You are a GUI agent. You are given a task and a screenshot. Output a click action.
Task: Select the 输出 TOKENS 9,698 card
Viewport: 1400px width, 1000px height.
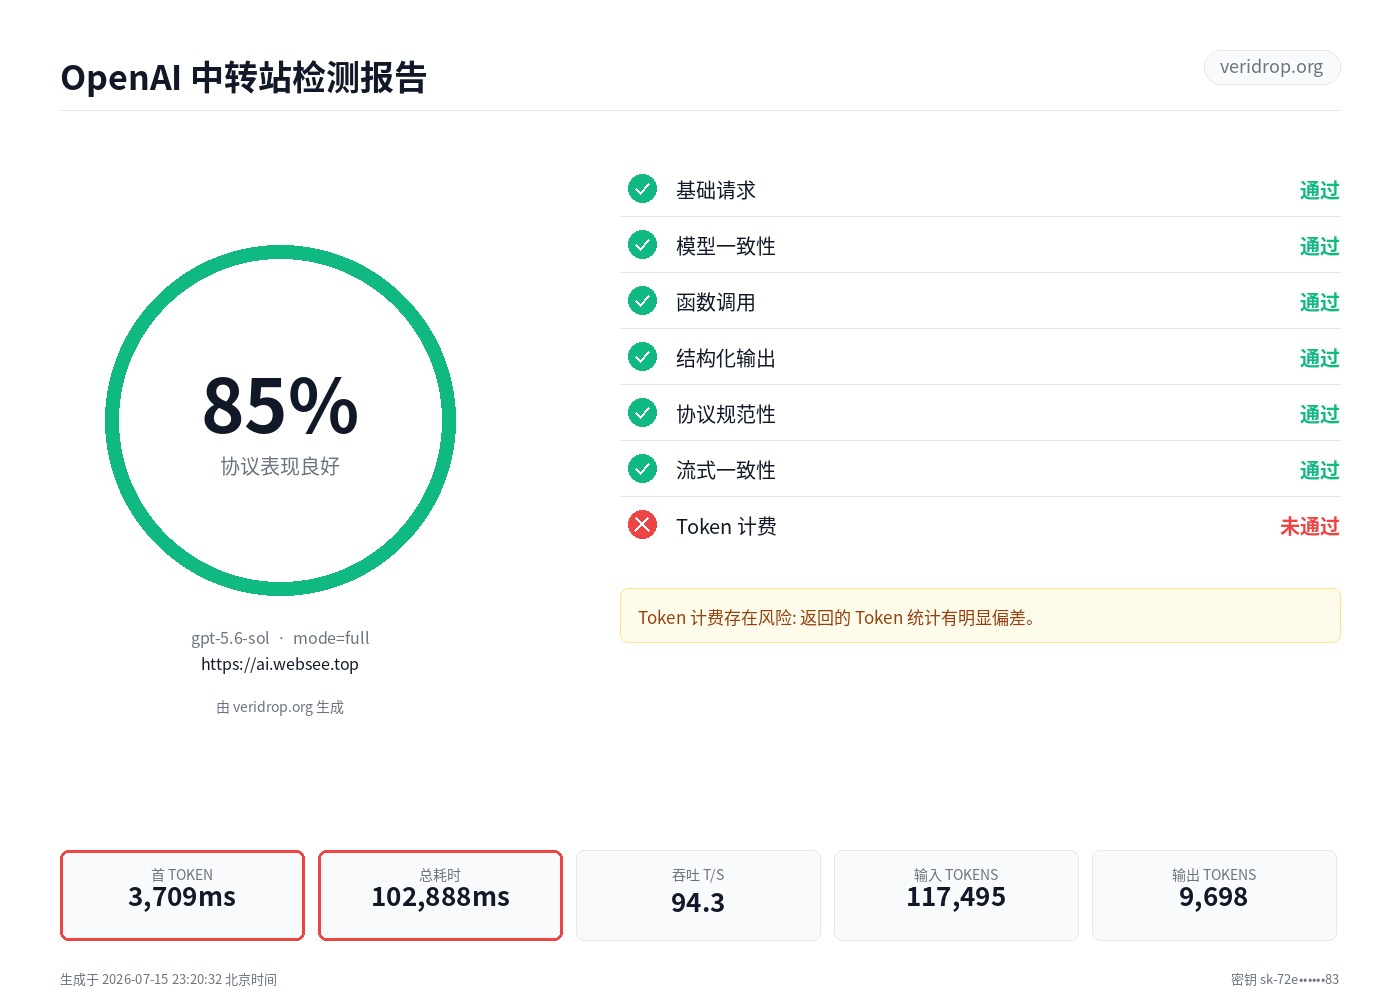(x=1214, y=895)
